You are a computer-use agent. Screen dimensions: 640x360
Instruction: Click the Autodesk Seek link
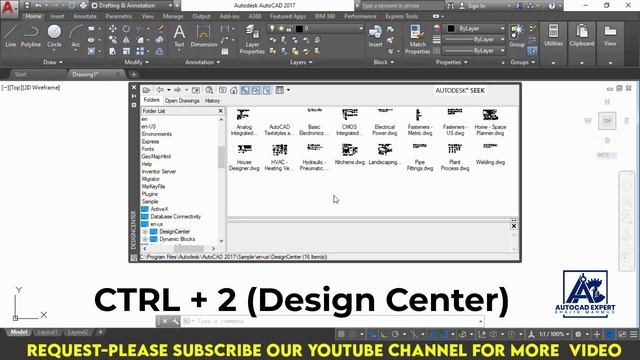click(x=460, y=91)
